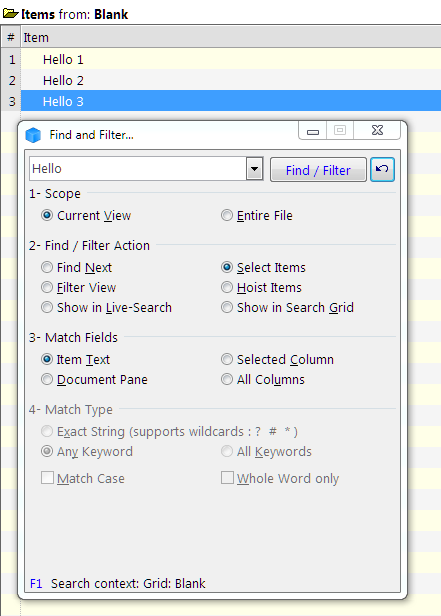Select the Entire File scope option
441x616 pixels.
(x=257, y=215)
